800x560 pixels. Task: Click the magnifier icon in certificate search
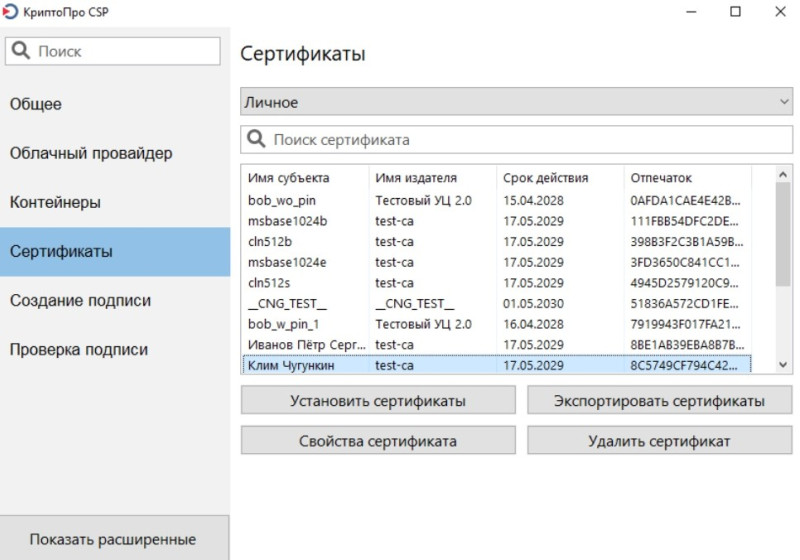256,139
